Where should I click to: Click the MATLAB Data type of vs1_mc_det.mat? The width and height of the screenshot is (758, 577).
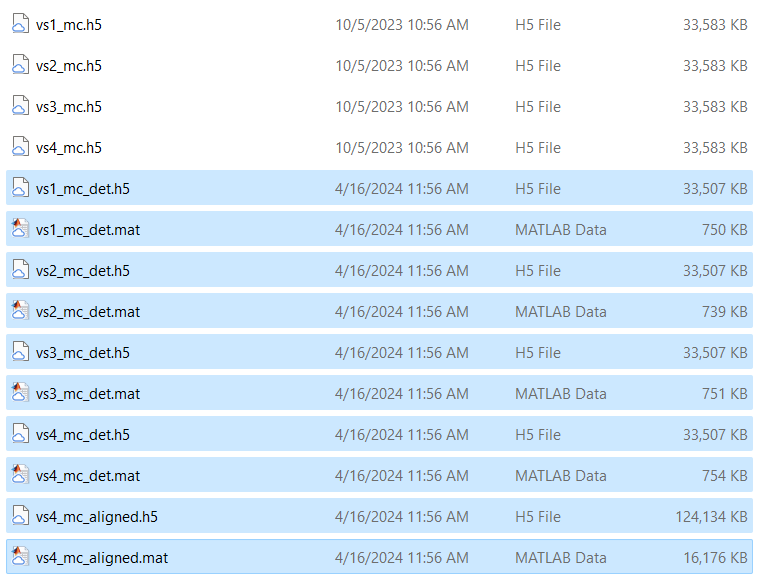point(561,230)
